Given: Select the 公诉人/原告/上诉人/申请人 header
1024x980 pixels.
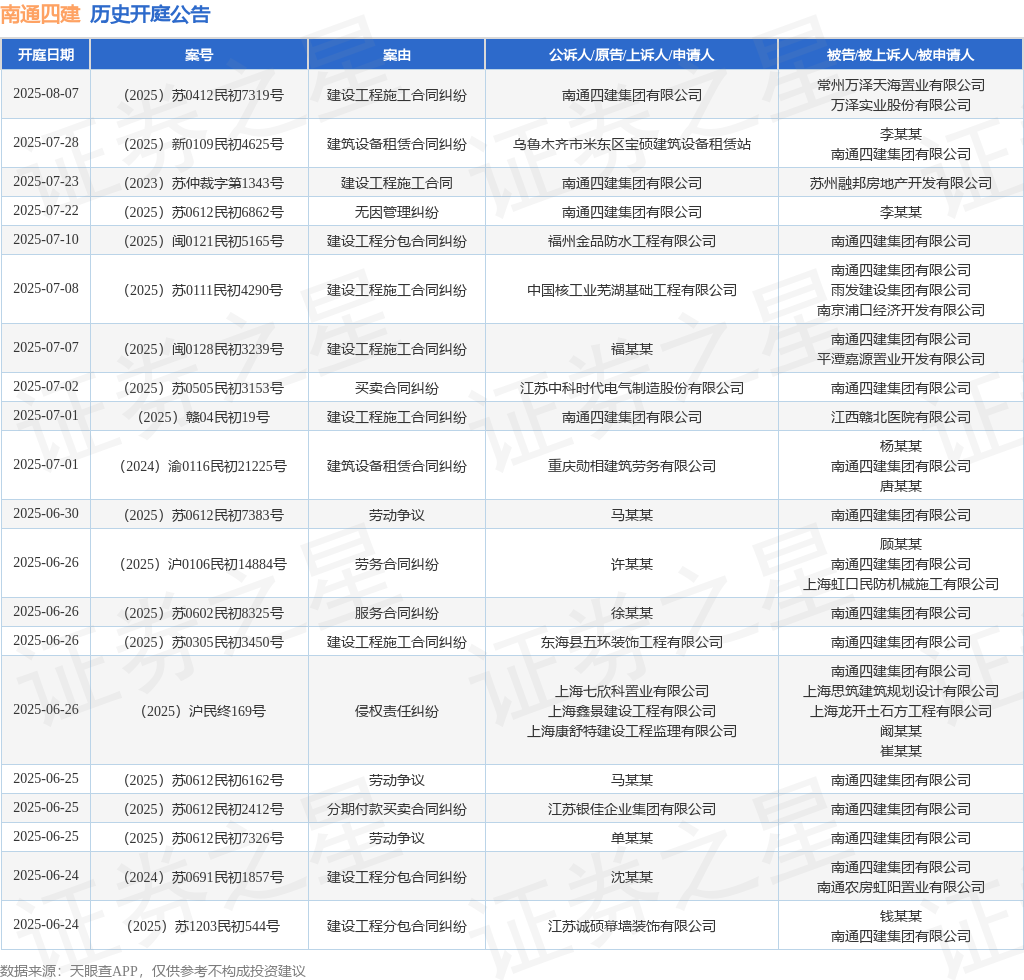Looking at the screenshot, I should [632, 55].
